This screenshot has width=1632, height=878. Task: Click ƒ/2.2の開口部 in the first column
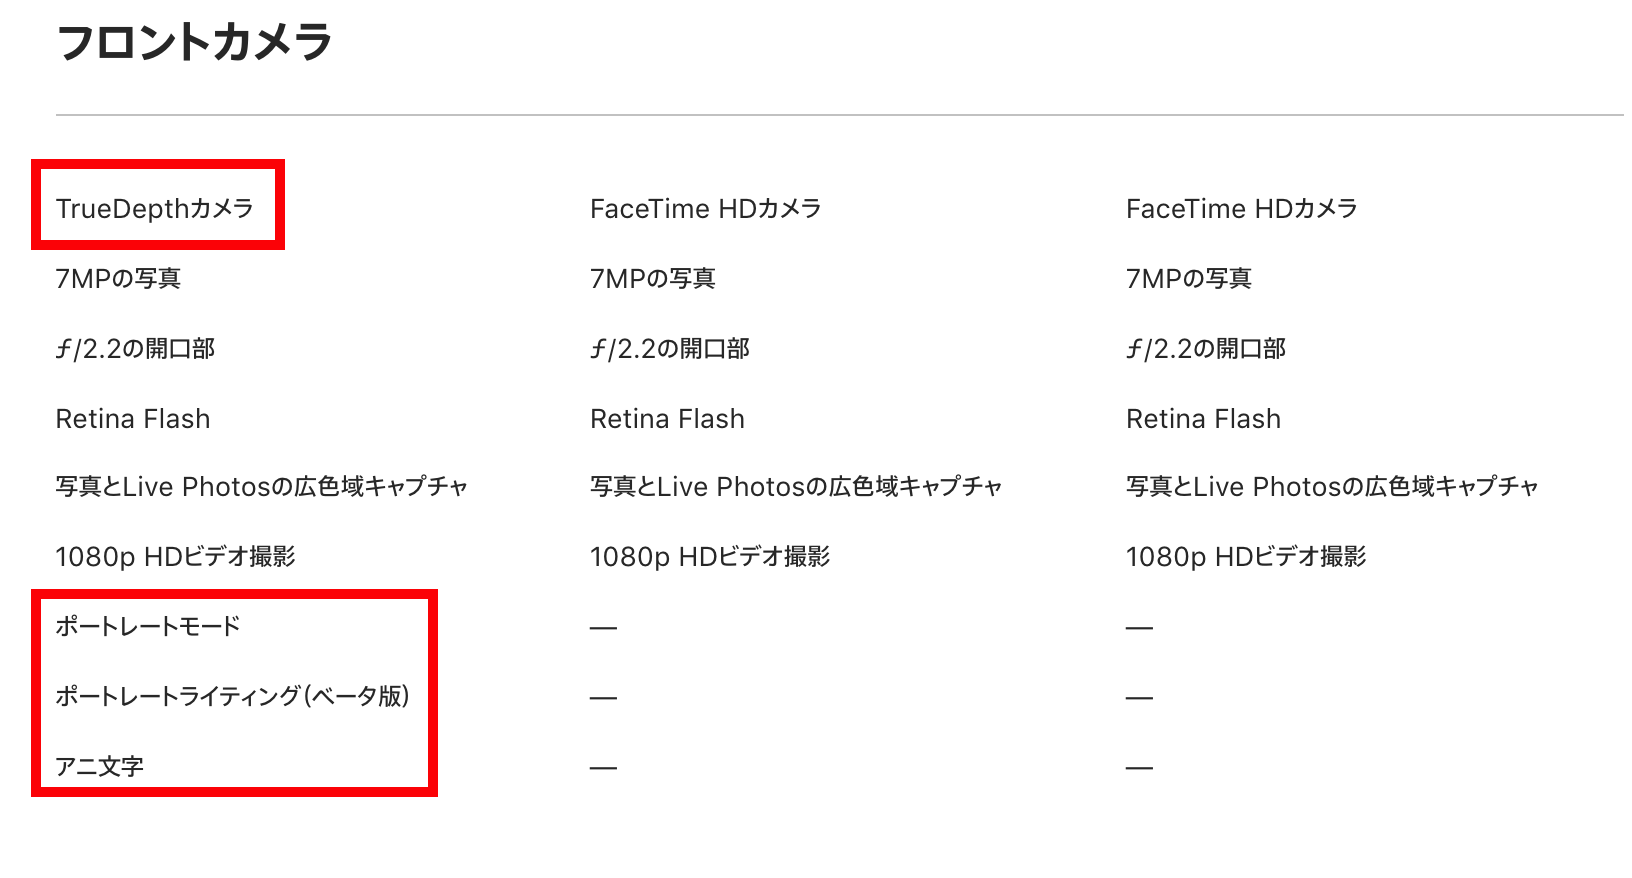point(136,348)
